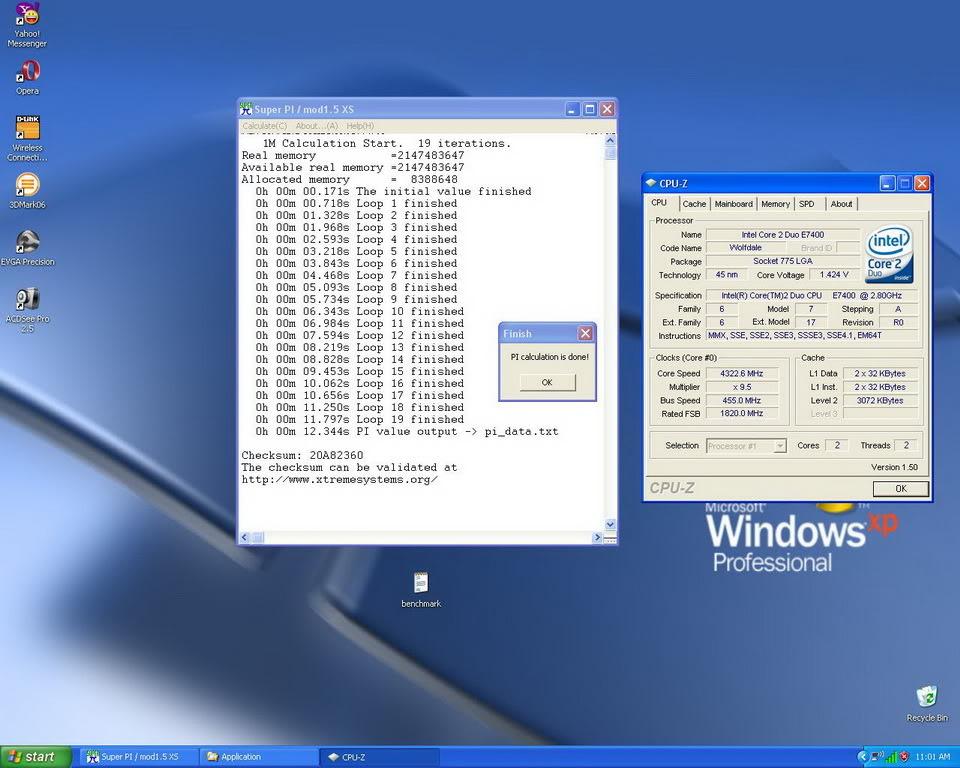Image resolution: width=960 pixels, height=768 pixels.
Task: Switch to Super PI taskbar button
Action: pyautogui.click(x=137, y=757)
